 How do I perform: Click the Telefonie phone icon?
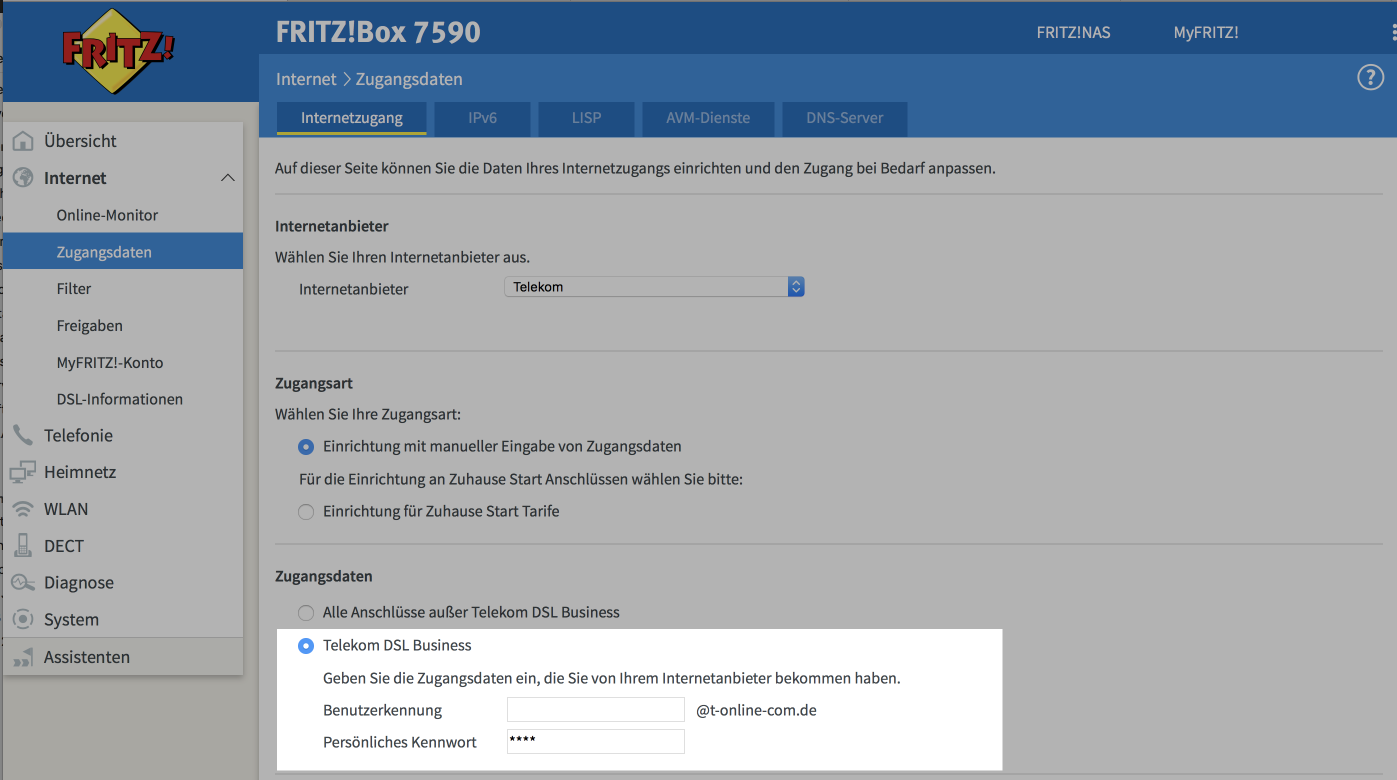pyautogui.click(x=23, y=435)
